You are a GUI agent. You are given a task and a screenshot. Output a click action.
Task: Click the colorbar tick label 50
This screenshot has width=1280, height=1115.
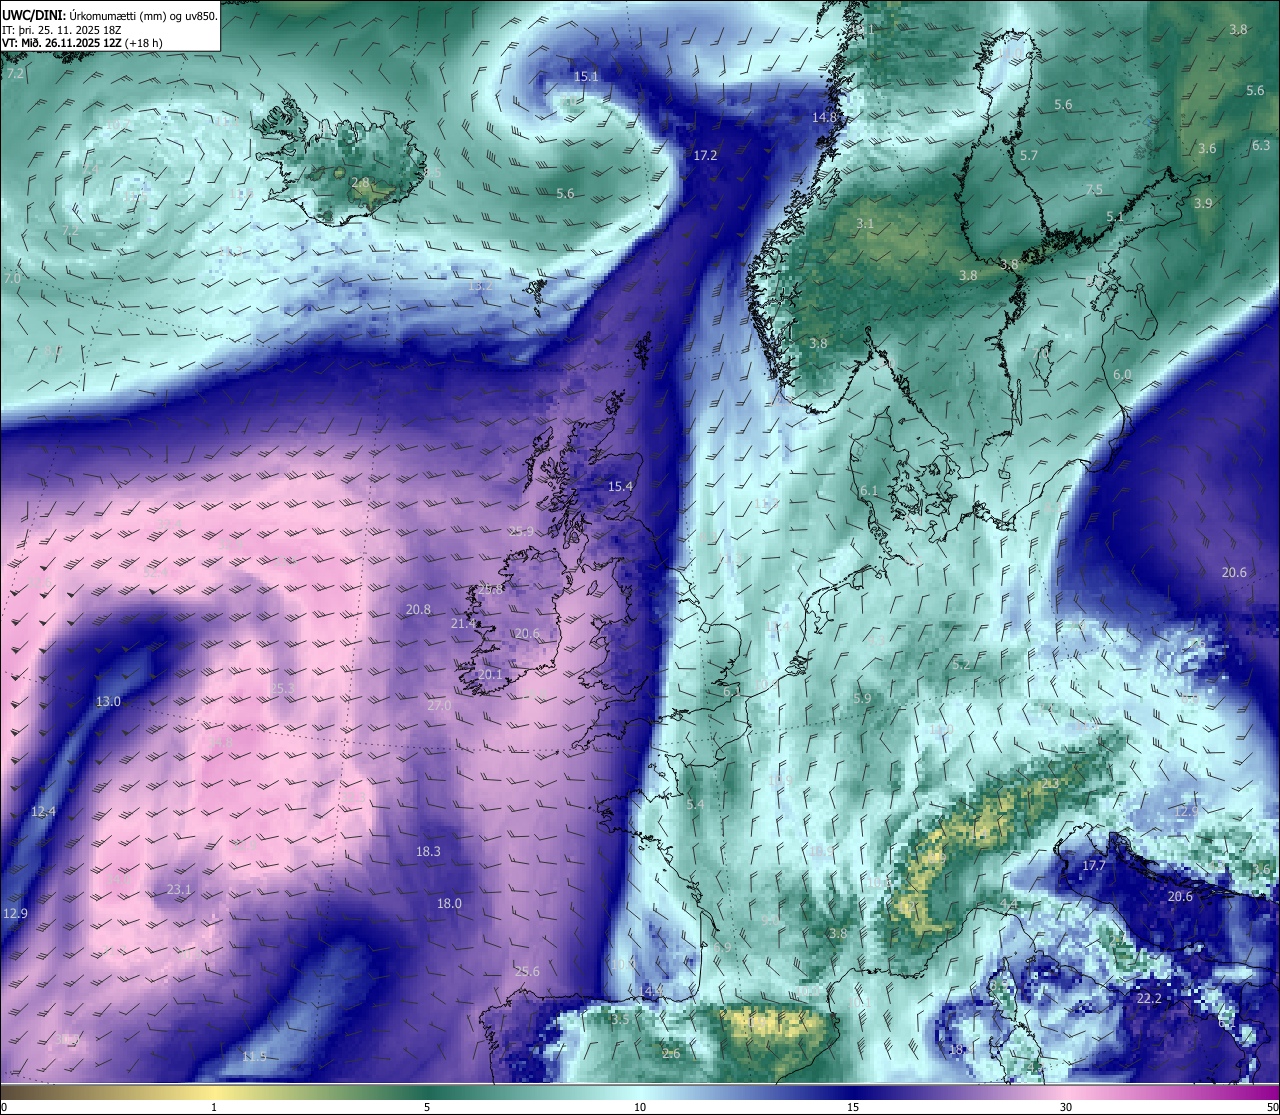(x=1272, y=1107)
